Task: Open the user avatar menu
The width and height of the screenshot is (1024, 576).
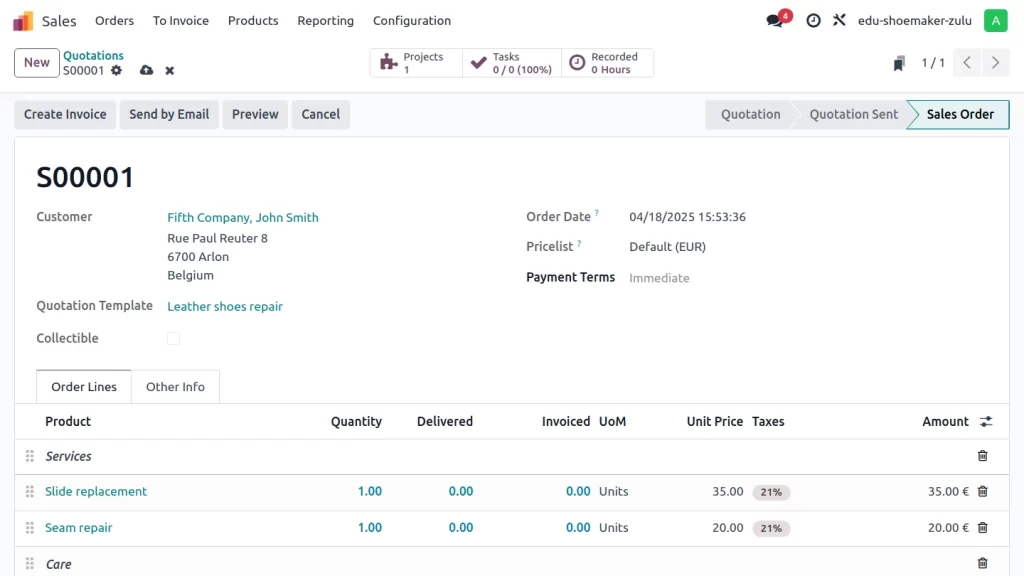Action: (995, 20)
